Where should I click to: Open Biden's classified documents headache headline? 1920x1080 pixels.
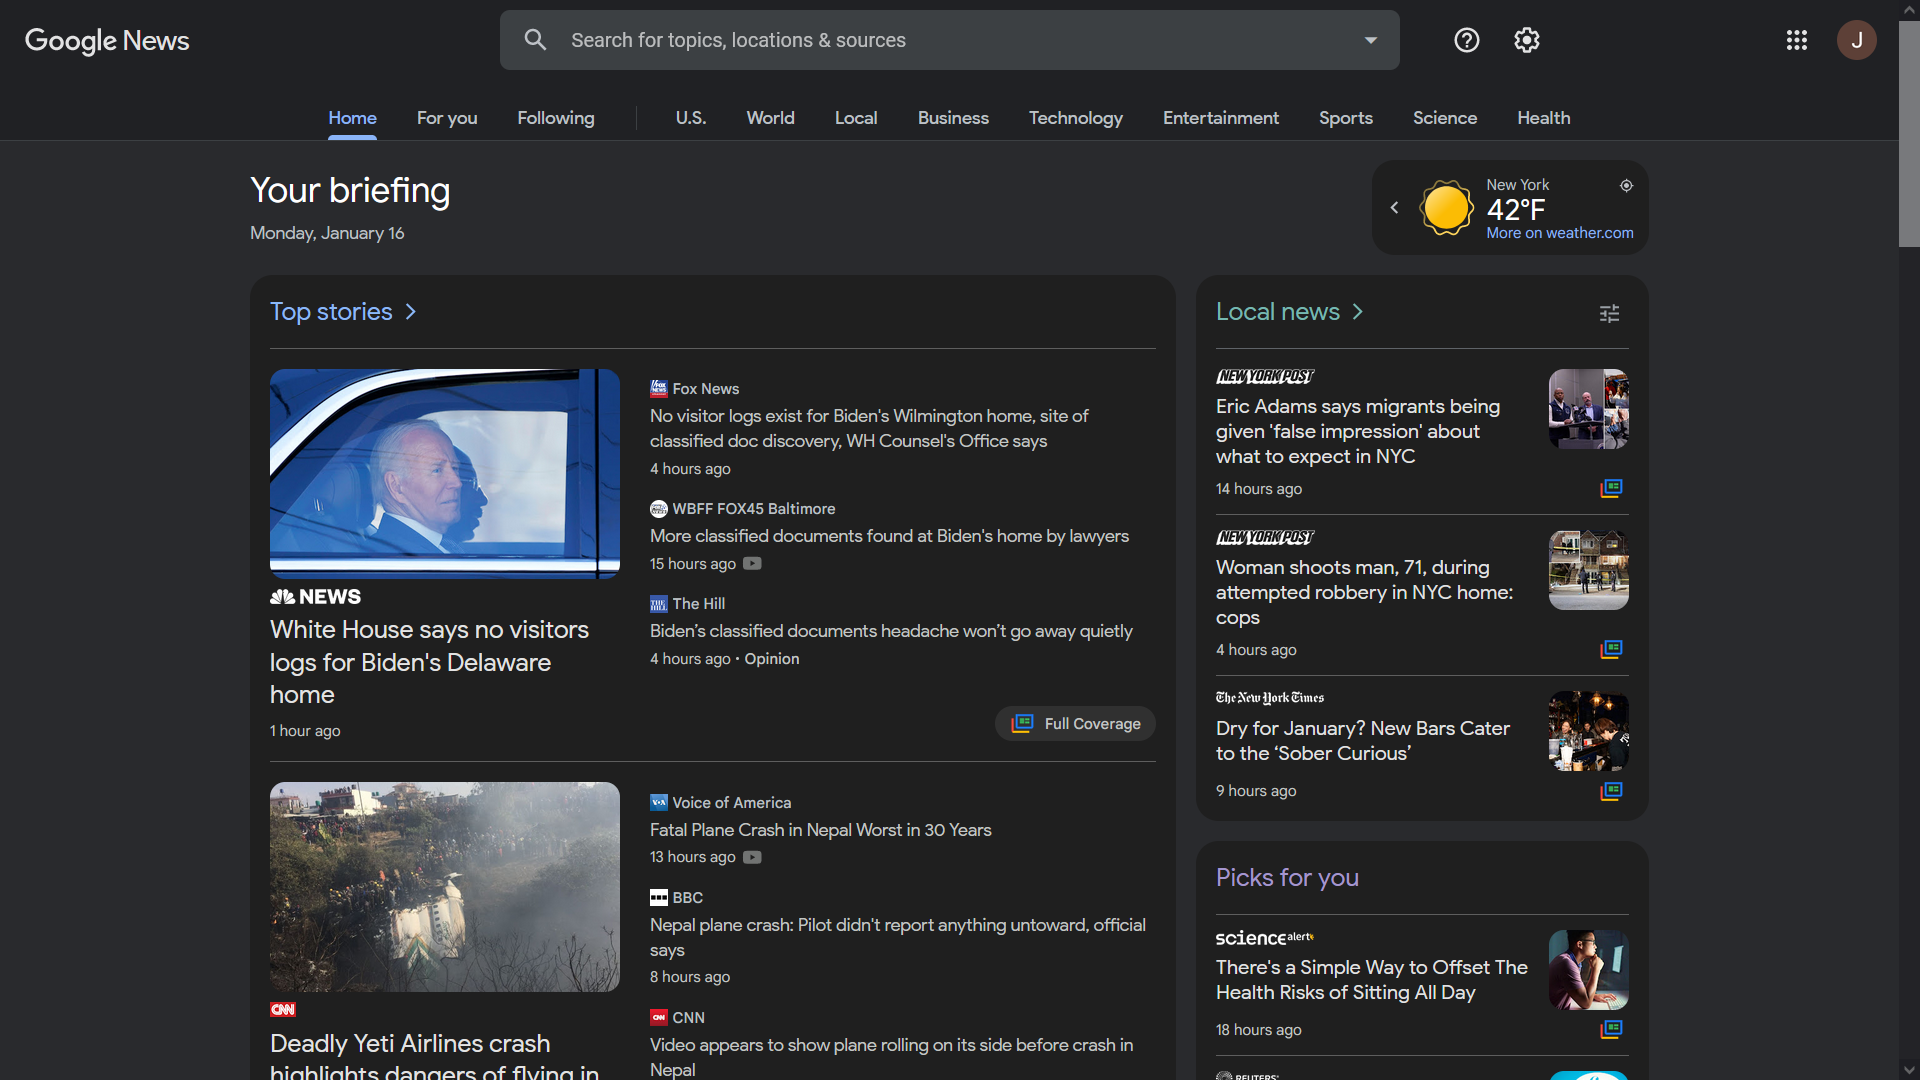coord(891,631)
